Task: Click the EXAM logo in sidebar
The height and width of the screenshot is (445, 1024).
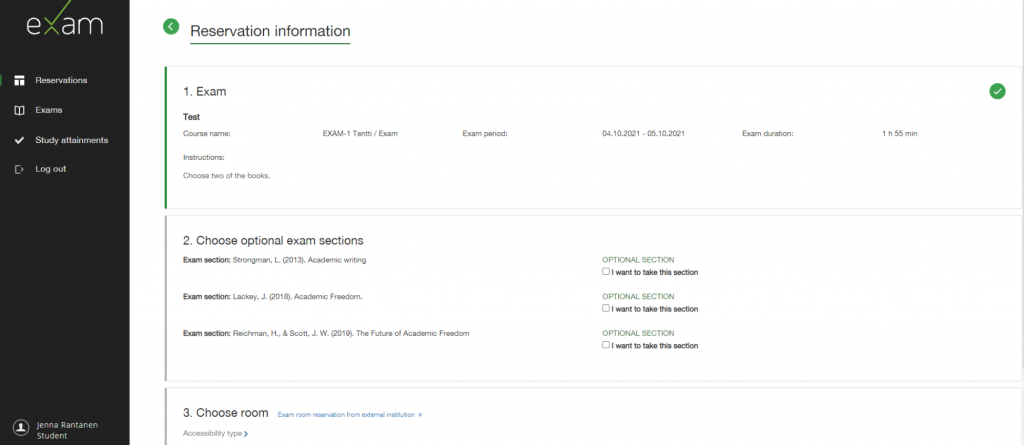Action: tap(64, 23)
